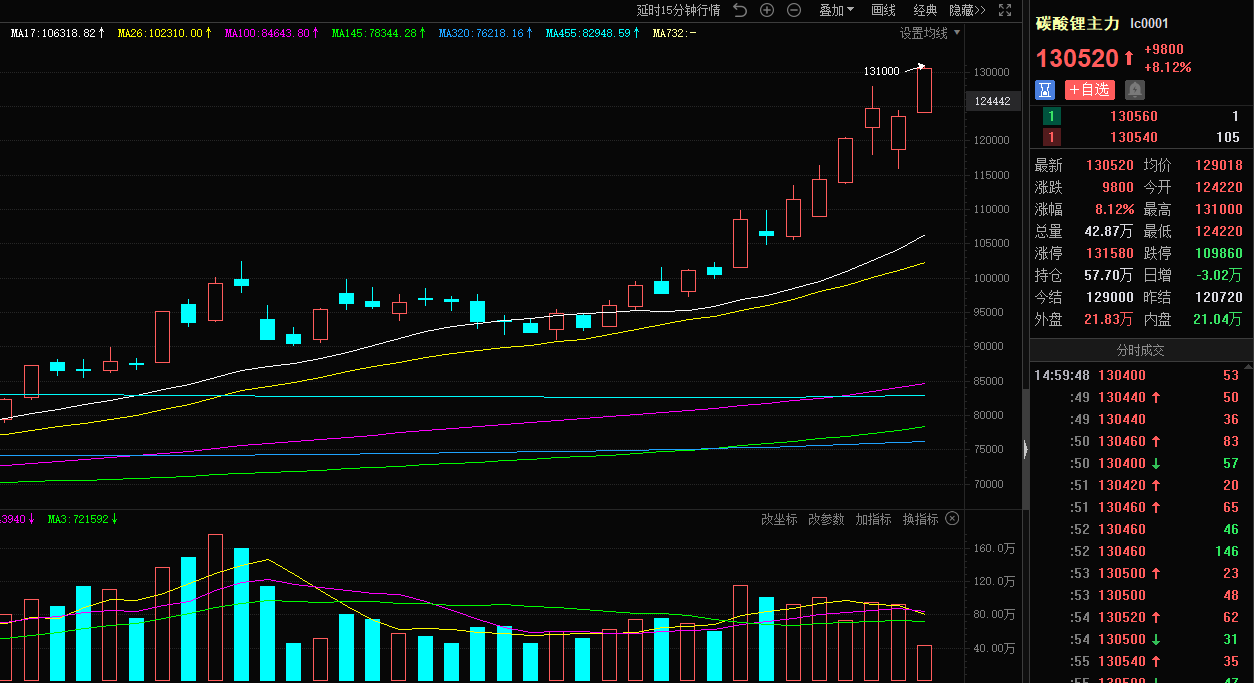Click the undo arrow icon in chart toolbar
1254x683 pixels.
click(740, 10)
